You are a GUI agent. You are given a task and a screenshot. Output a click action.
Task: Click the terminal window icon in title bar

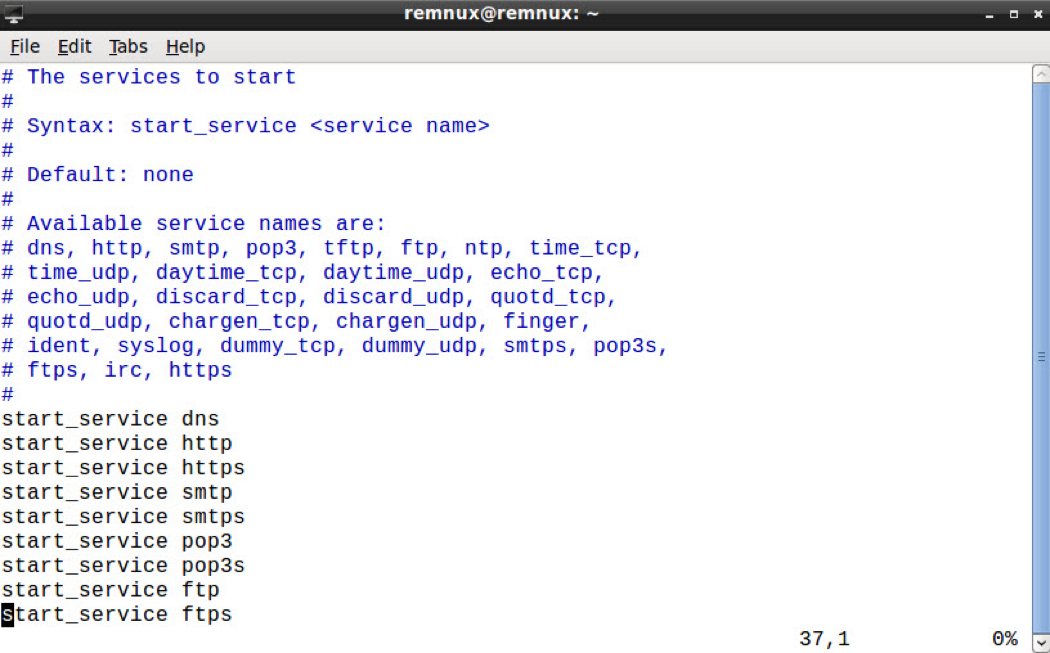[x=14, y=14]
